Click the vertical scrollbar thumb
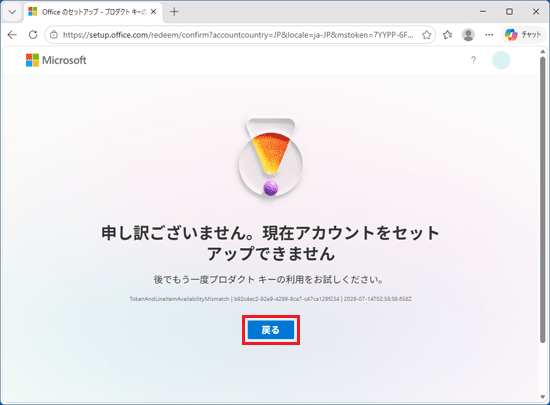The image size is (550, 405). pyautogui.click(x=543, y=200)
